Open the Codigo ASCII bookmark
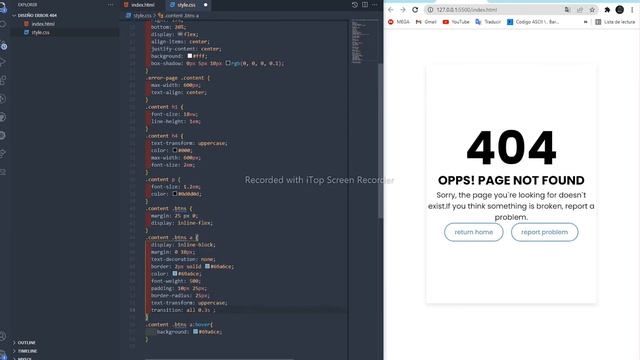Screen dimensions: 640x360 (533, 22)
